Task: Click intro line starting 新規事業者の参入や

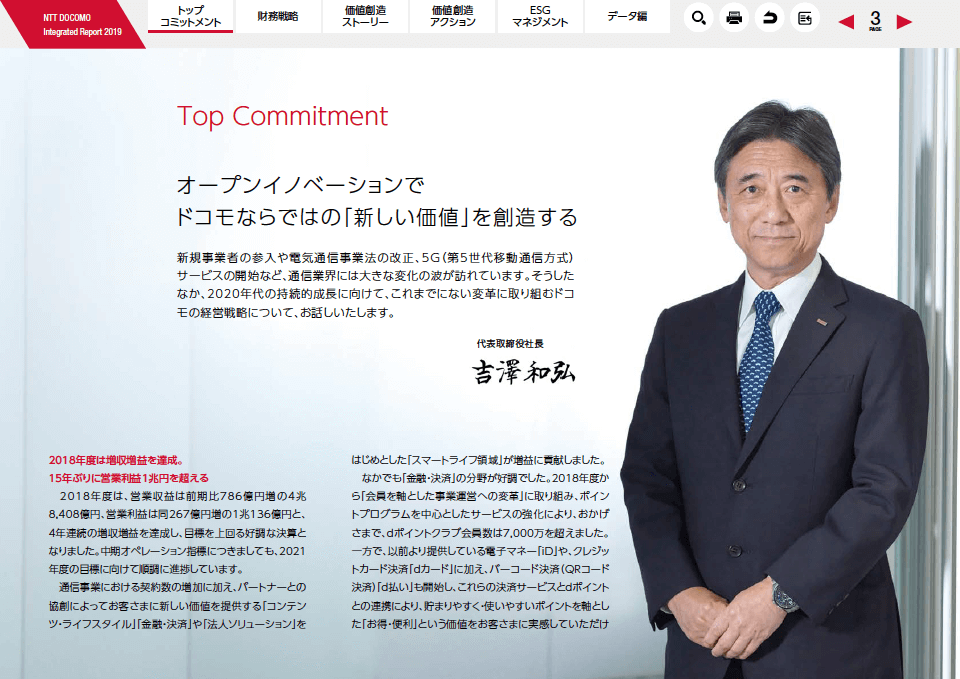Action: pyautogui.click(x=375, y=258)
